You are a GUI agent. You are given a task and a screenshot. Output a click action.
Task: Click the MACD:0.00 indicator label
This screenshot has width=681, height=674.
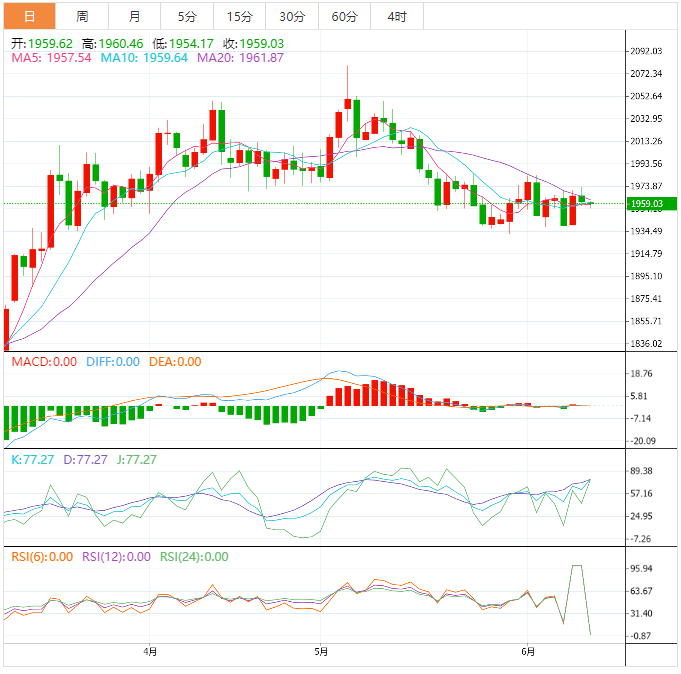coord(44,362)
